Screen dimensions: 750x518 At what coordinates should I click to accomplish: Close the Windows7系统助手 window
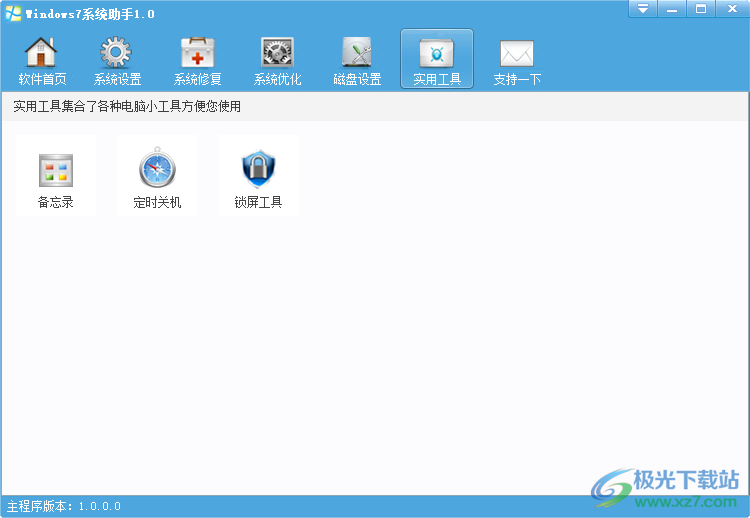click(732, 9)
